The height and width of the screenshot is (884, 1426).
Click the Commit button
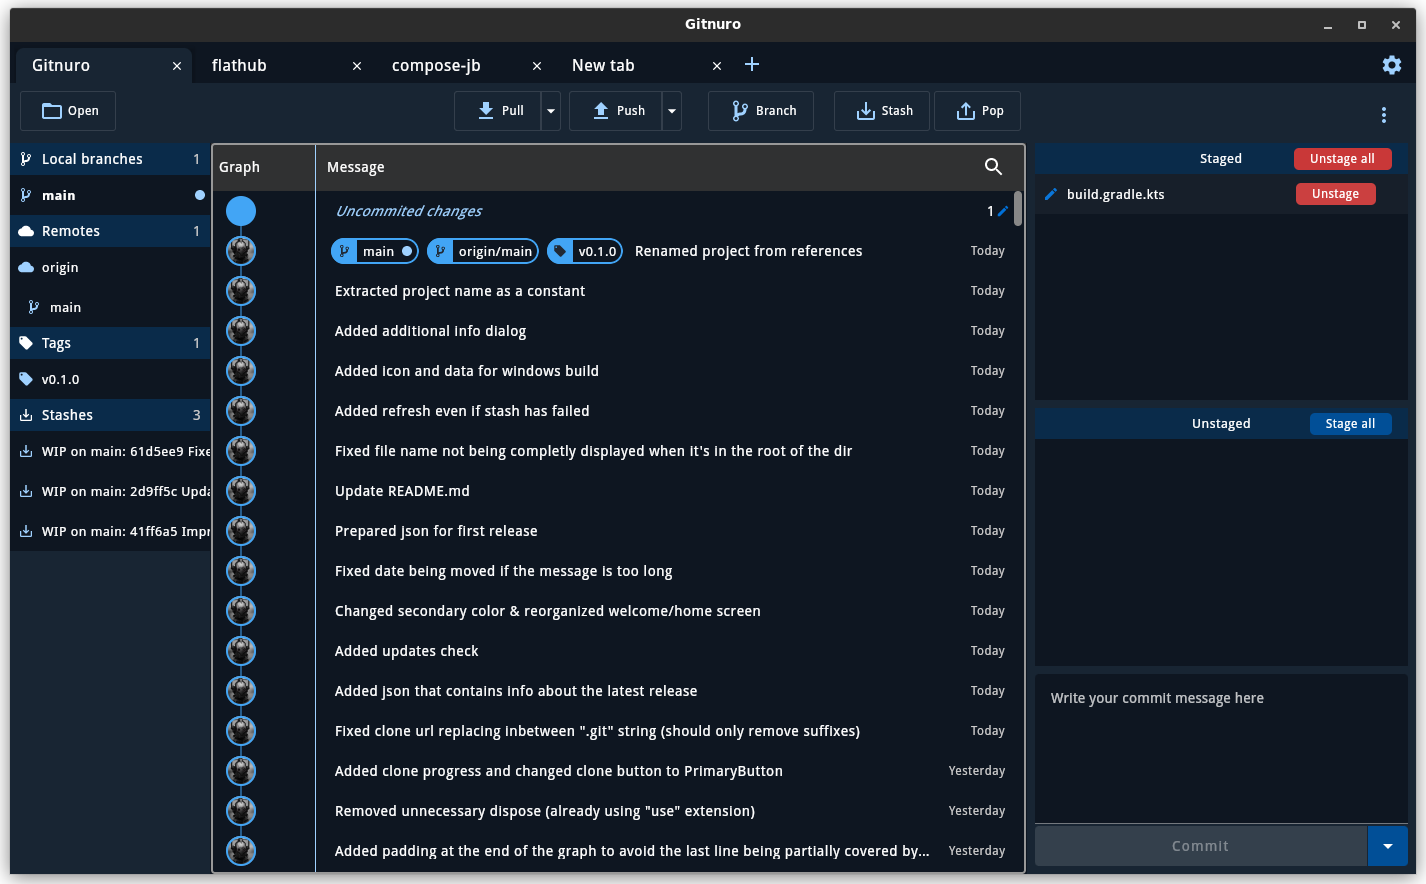pyautogui.click(x=1200, y=846)
